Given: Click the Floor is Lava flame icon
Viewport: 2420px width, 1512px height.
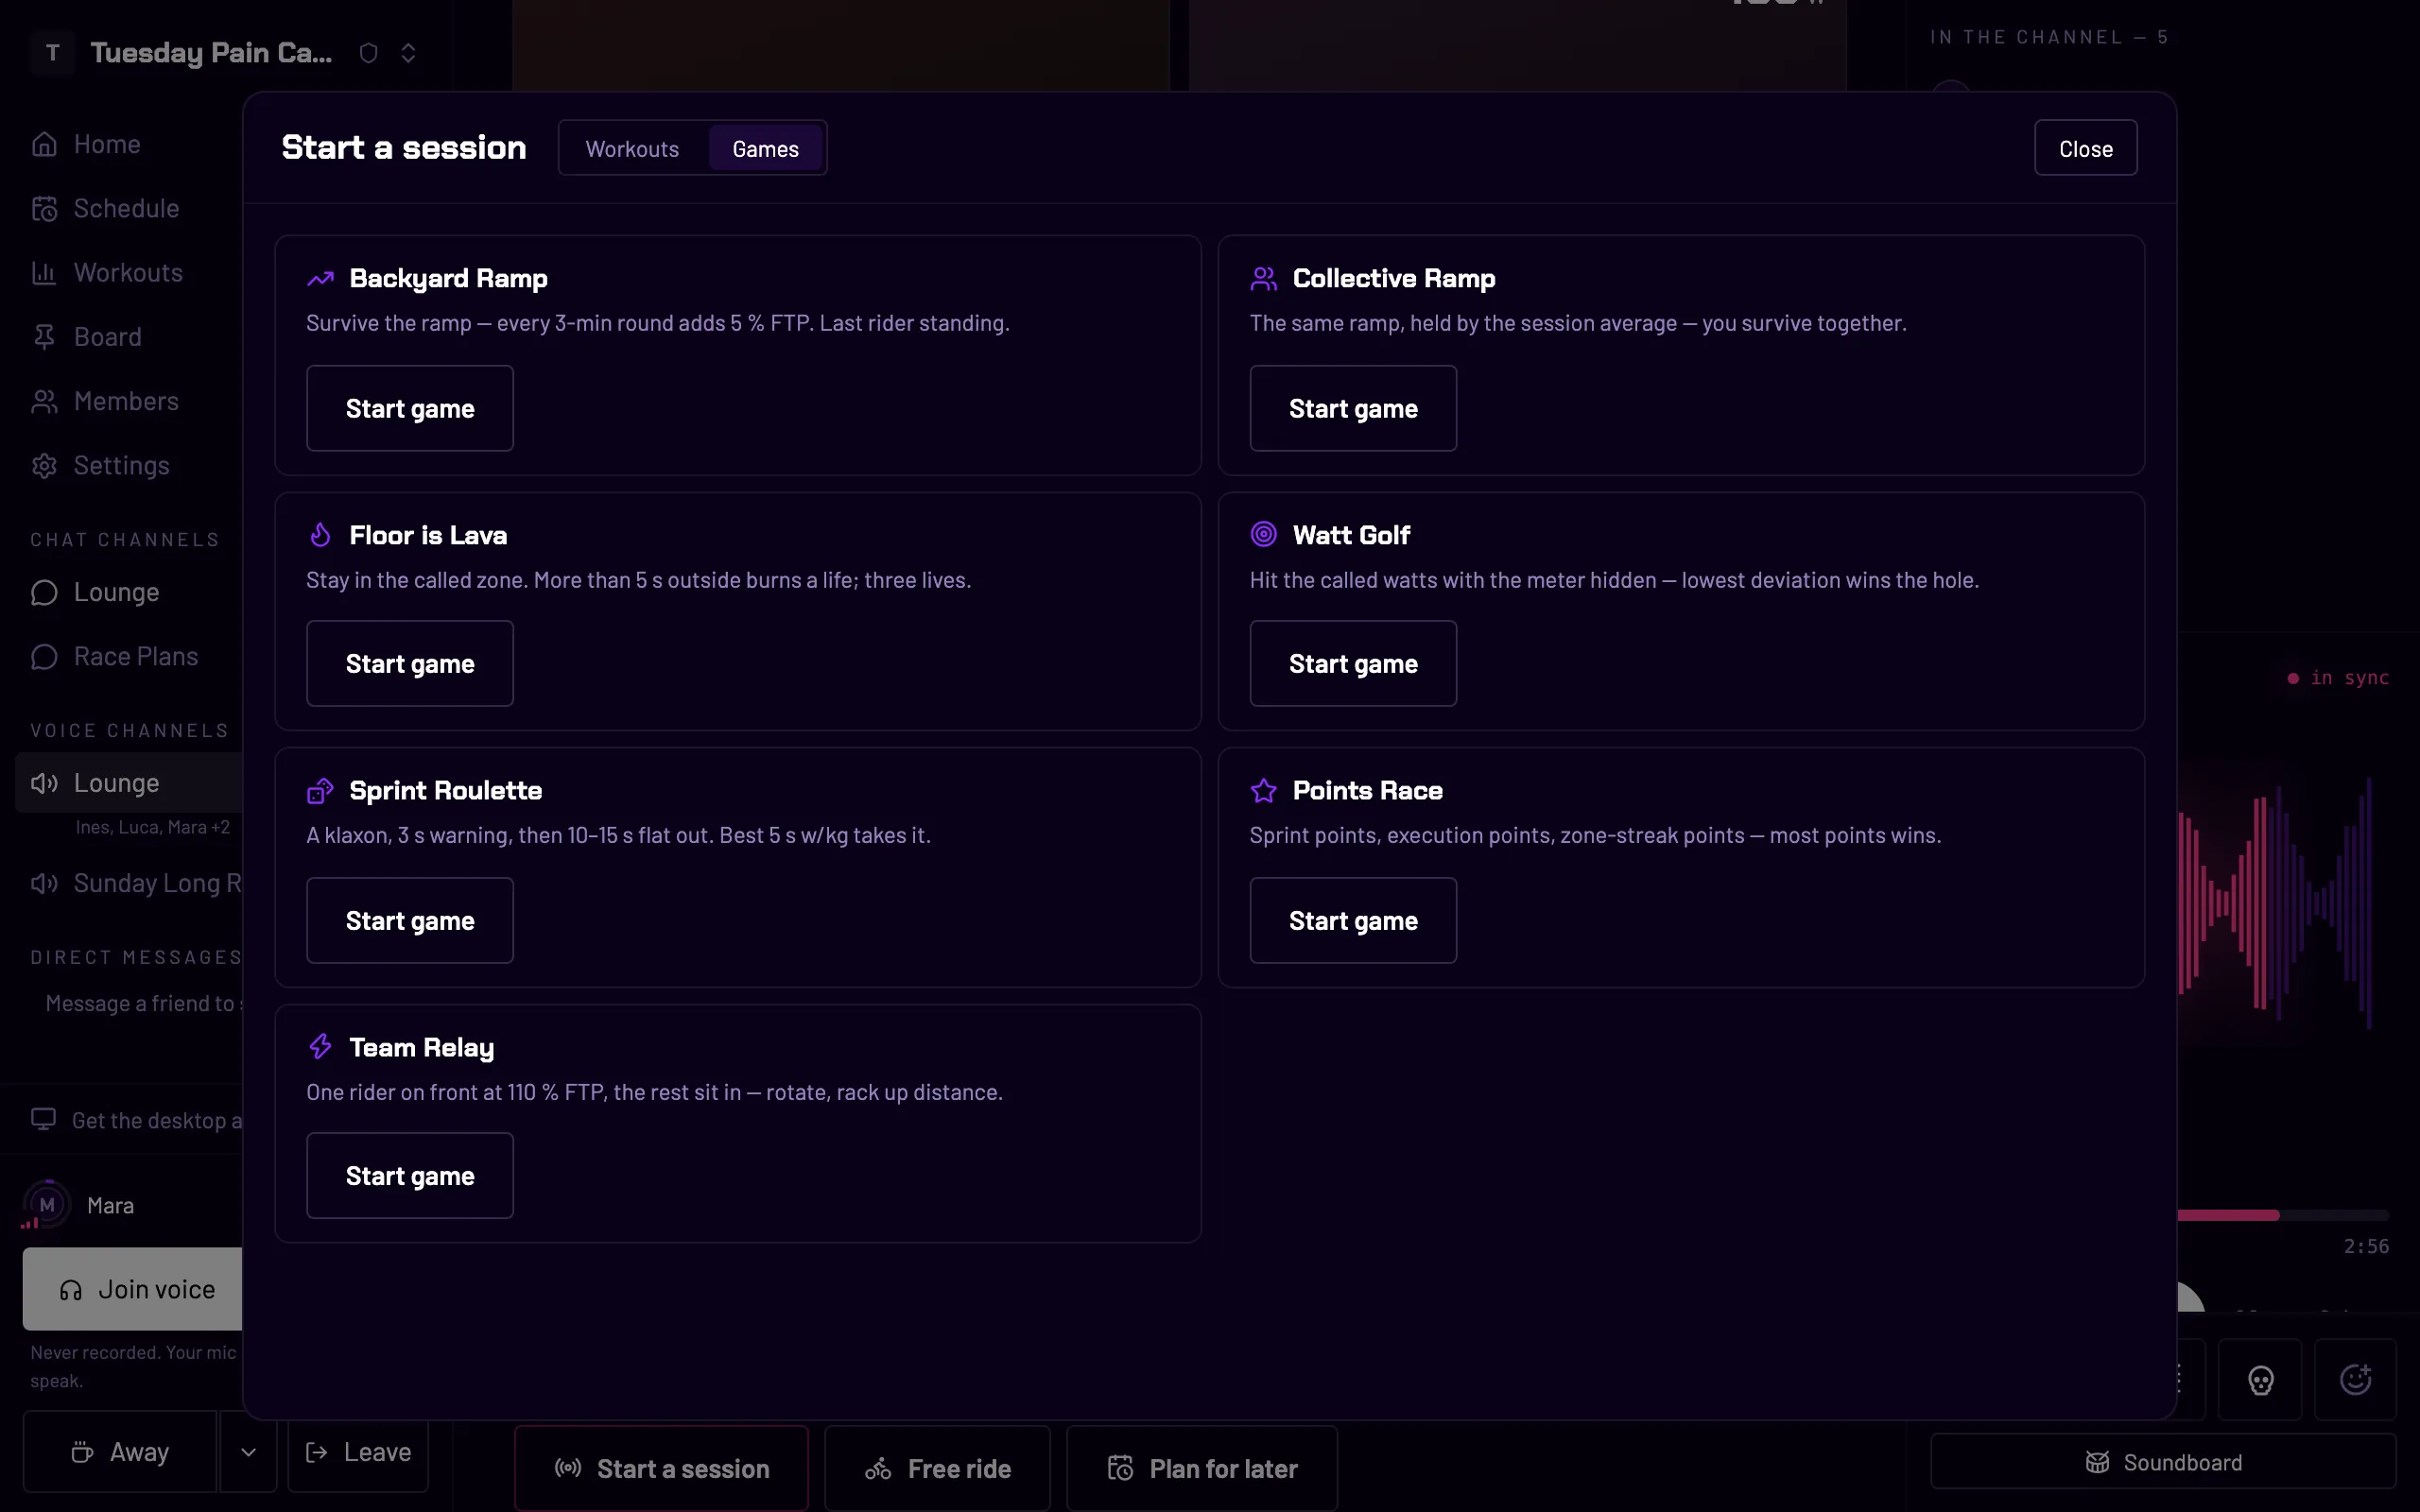Looking at the screenshot, I should pos(320,535).
